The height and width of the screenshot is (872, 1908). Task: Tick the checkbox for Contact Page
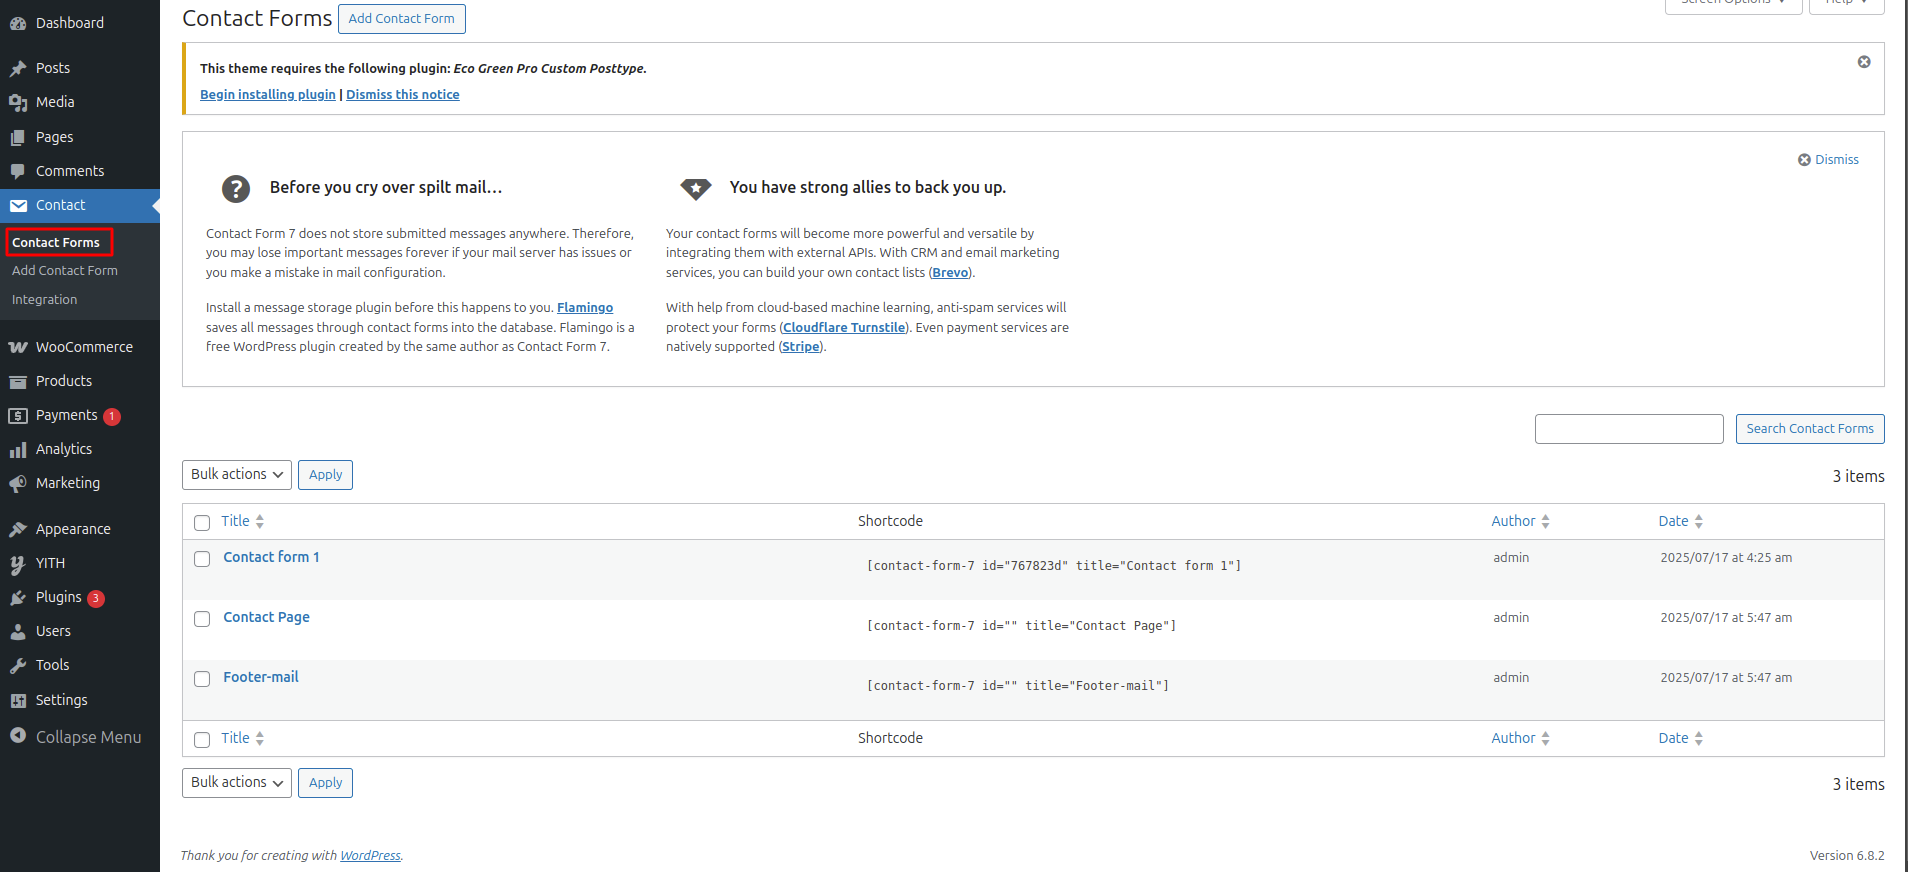pos(202,619)
